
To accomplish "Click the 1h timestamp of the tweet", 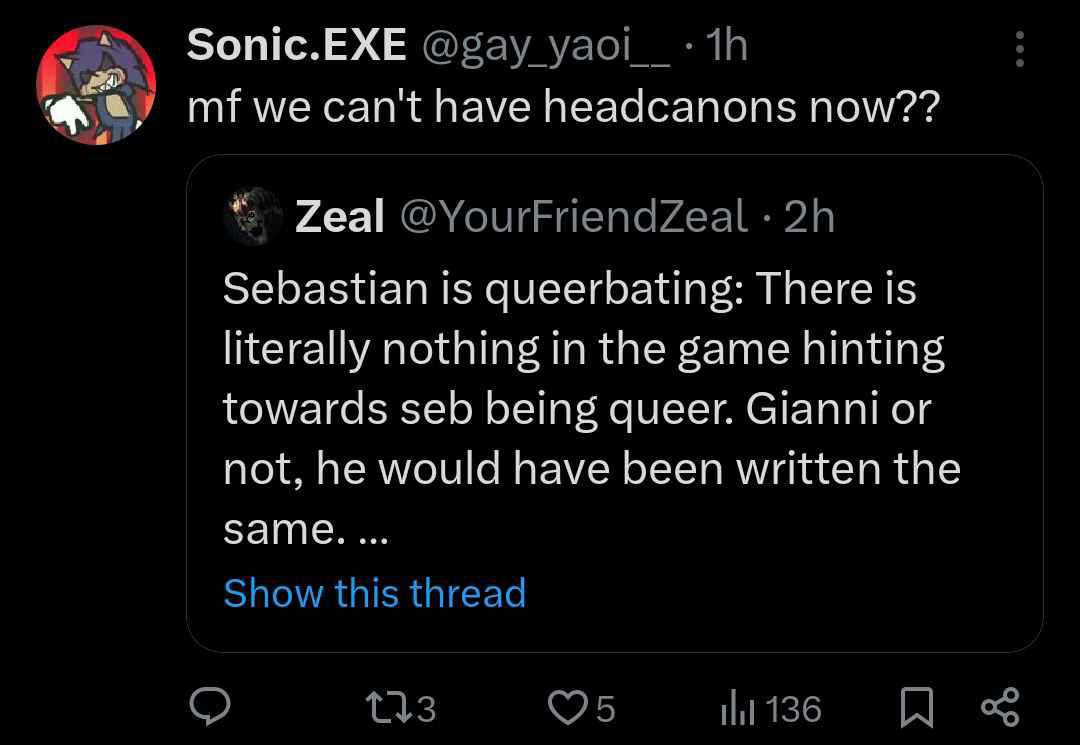I will pos(726,45).
